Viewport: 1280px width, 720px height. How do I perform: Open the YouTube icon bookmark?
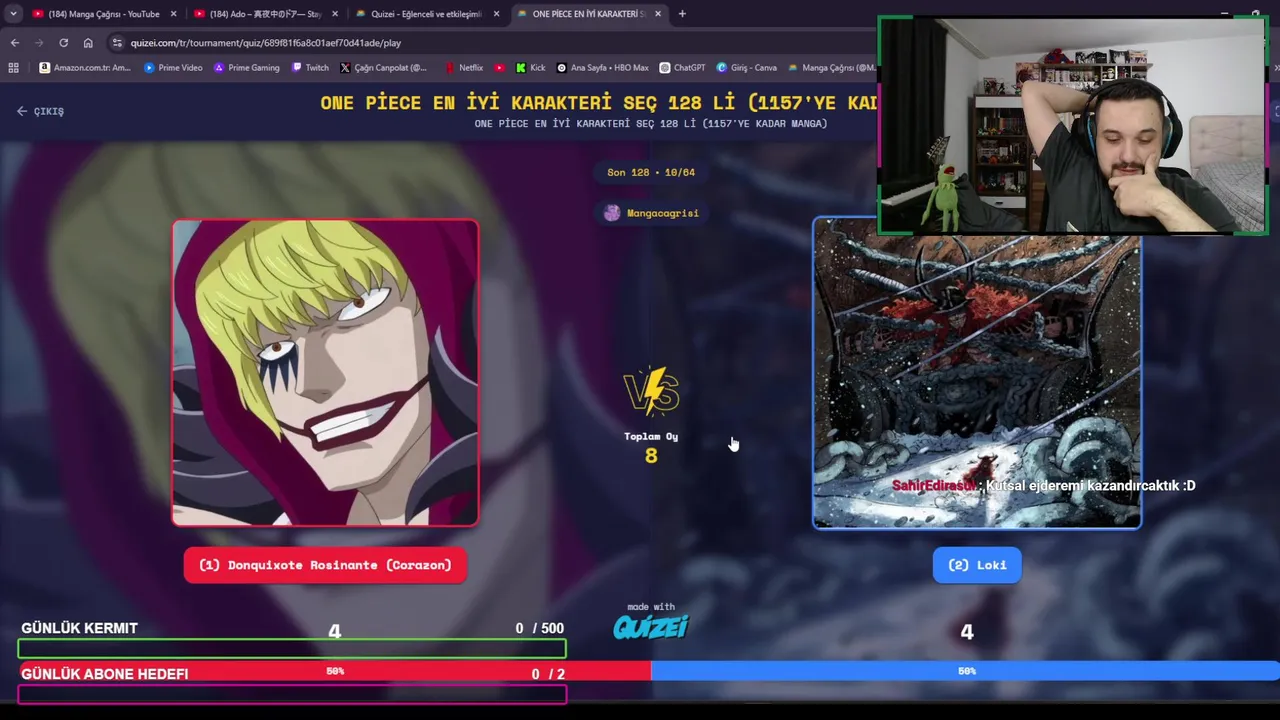(x=500, y=68)
